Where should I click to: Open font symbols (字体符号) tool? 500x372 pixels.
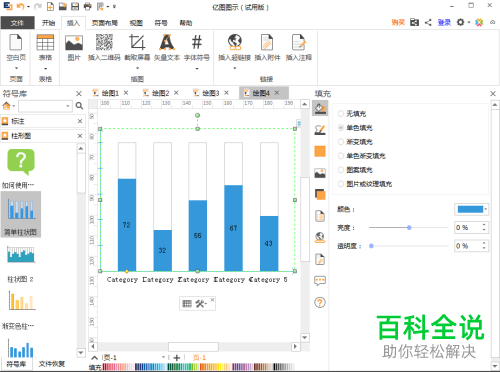tap(197, 48)
